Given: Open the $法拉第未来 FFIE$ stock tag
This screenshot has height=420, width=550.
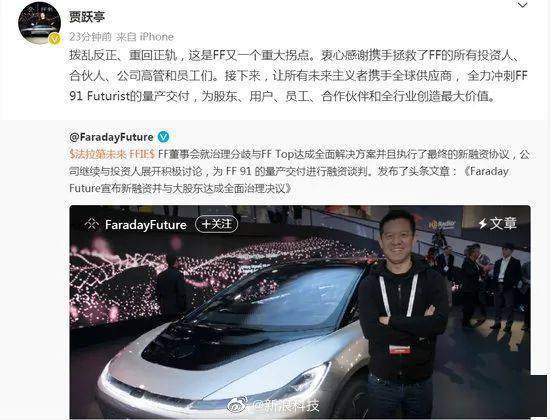Looking at the screenshot, I should coord(112,154).
